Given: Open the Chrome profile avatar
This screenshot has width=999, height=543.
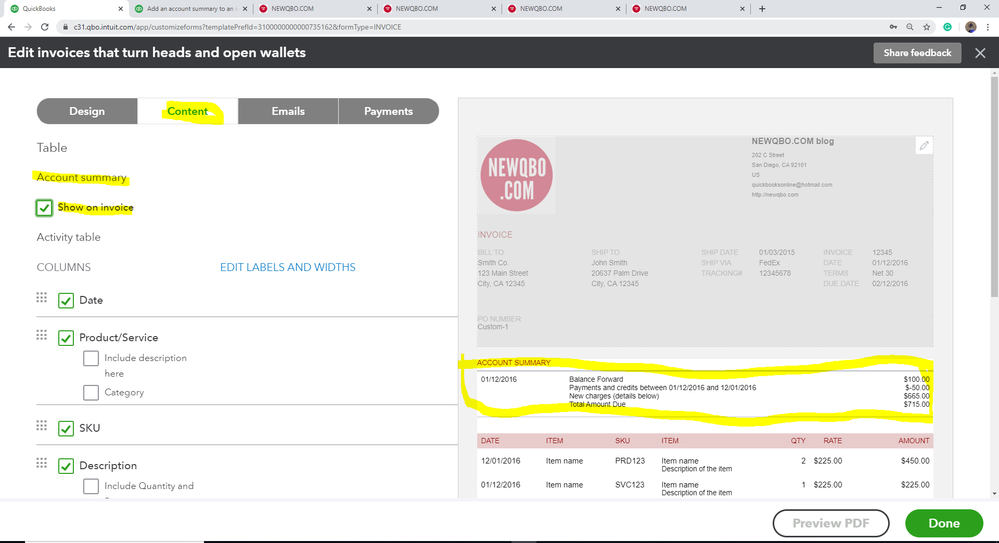Looking at the screenshot, I should [970, 27].
